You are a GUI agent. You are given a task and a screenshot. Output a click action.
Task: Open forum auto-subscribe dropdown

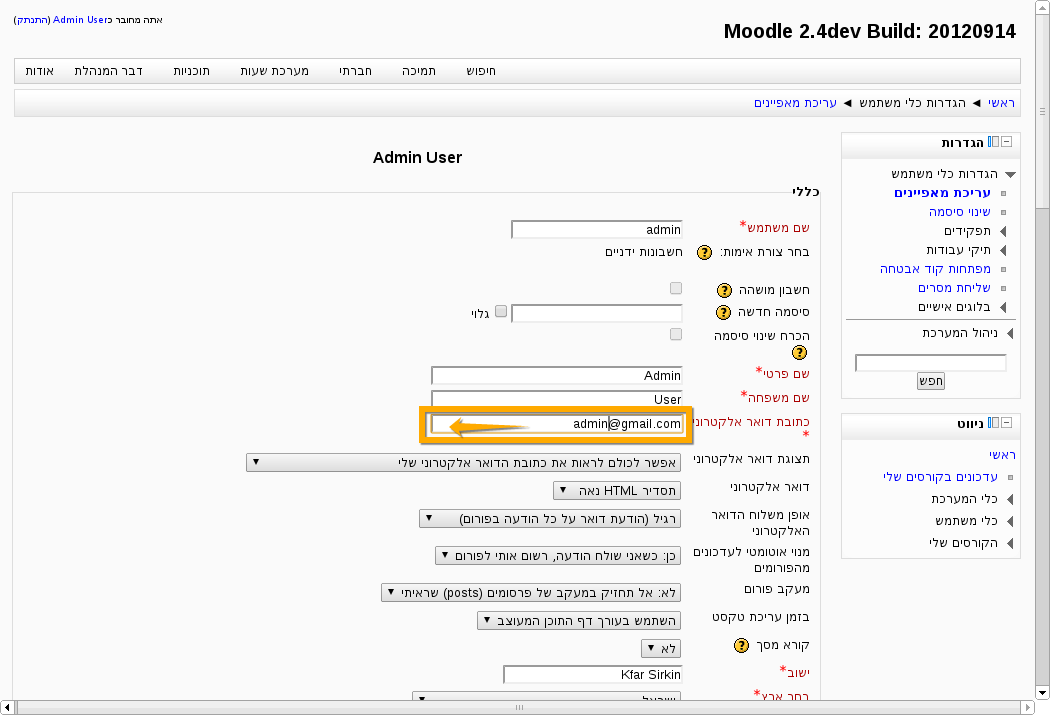[x=558, y=556]
